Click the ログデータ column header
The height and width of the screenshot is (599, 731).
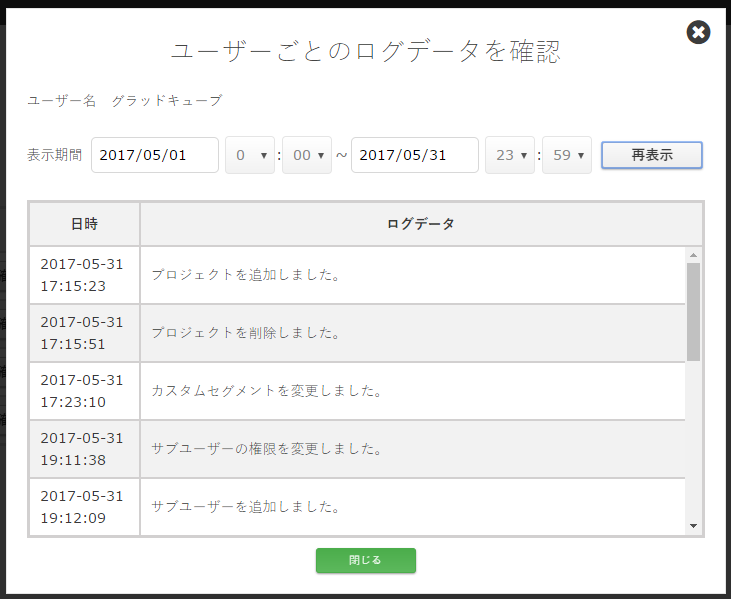[421, 224]
